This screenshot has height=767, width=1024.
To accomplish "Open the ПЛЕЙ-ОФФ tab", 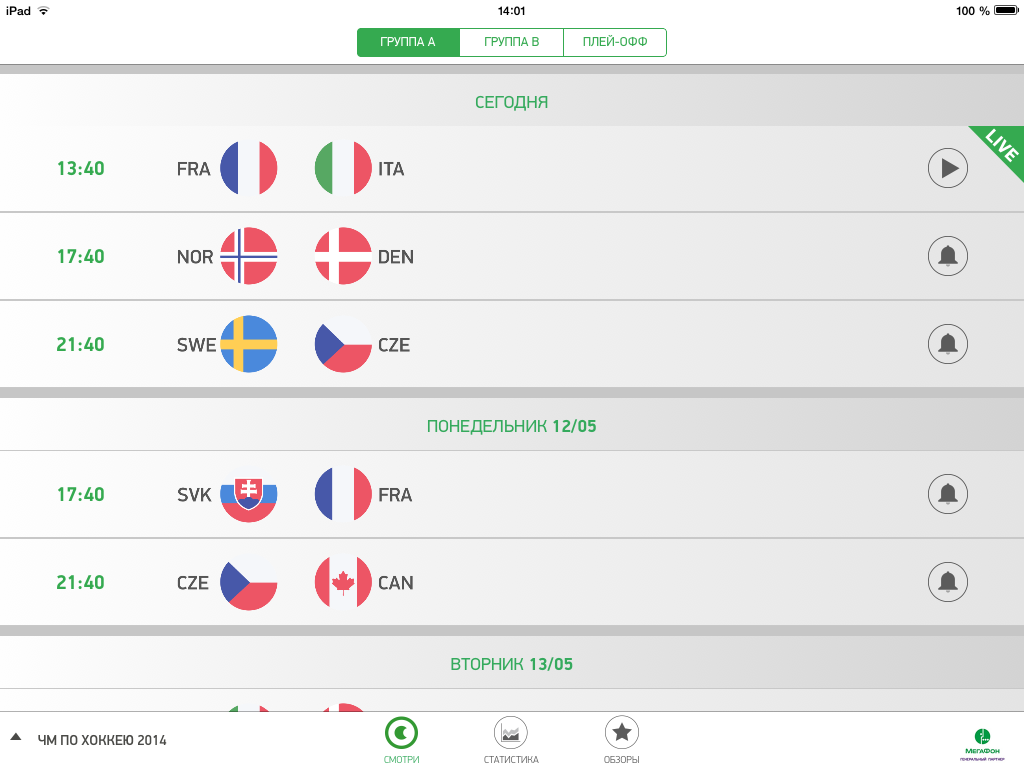I will pos(615,42).
